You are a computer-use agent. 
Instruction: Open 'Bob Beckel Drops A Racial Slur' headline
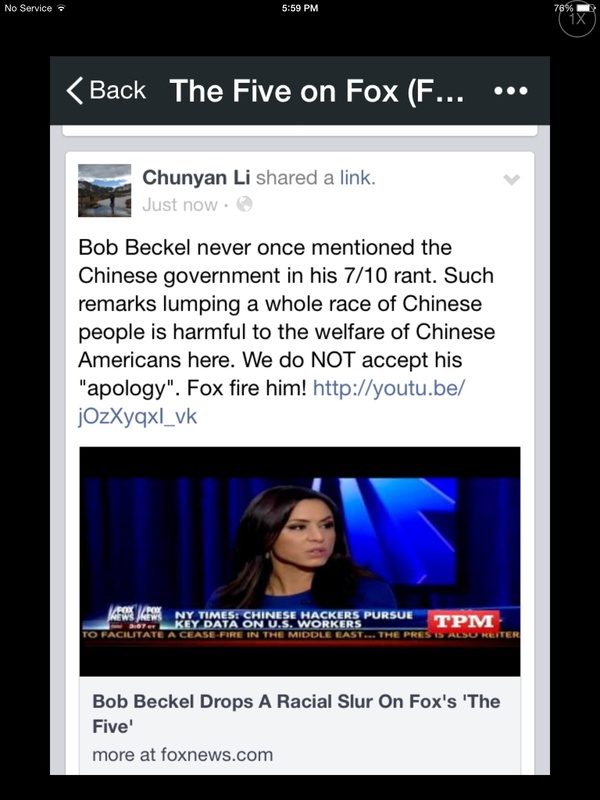coord(296,713)
